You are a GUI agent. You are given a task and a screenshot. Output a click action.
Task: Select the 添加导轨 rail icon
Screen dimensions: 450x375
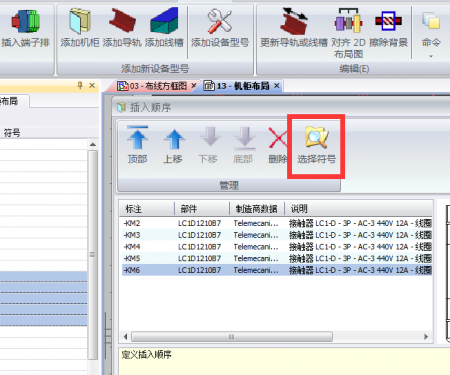(x=122, y=21)
